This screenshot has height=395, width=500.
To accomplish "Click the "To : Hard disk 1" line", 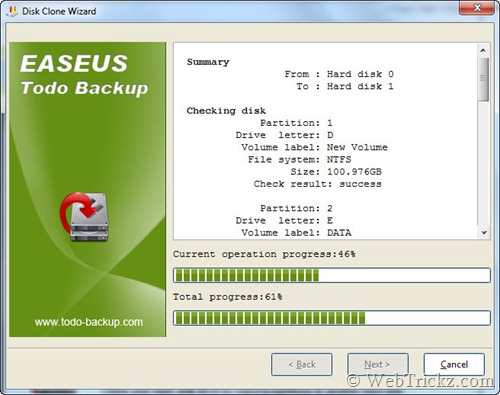I will pyautogui.click(x=345, y=86).
